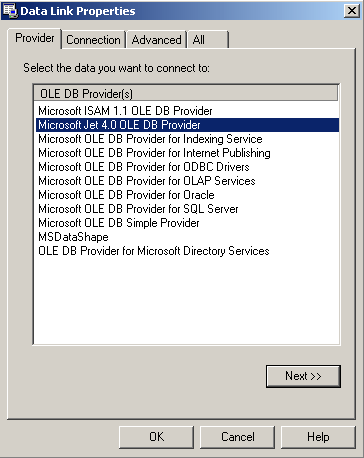Click the Data Link Properties title bar icon
Image resolution: width=364 pixels, height=458 pixels.
point(10,11)
